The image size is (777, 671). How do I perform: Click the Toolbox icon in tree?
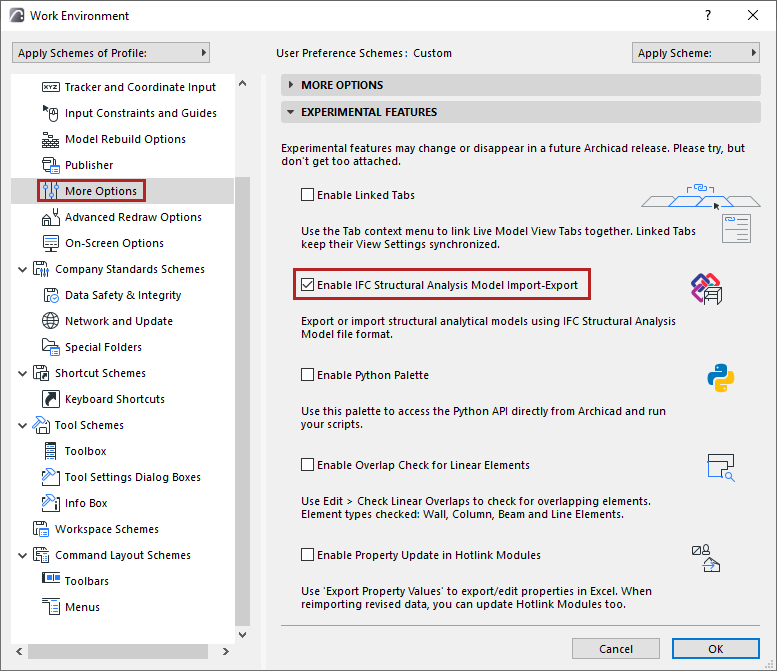(51, 451)
